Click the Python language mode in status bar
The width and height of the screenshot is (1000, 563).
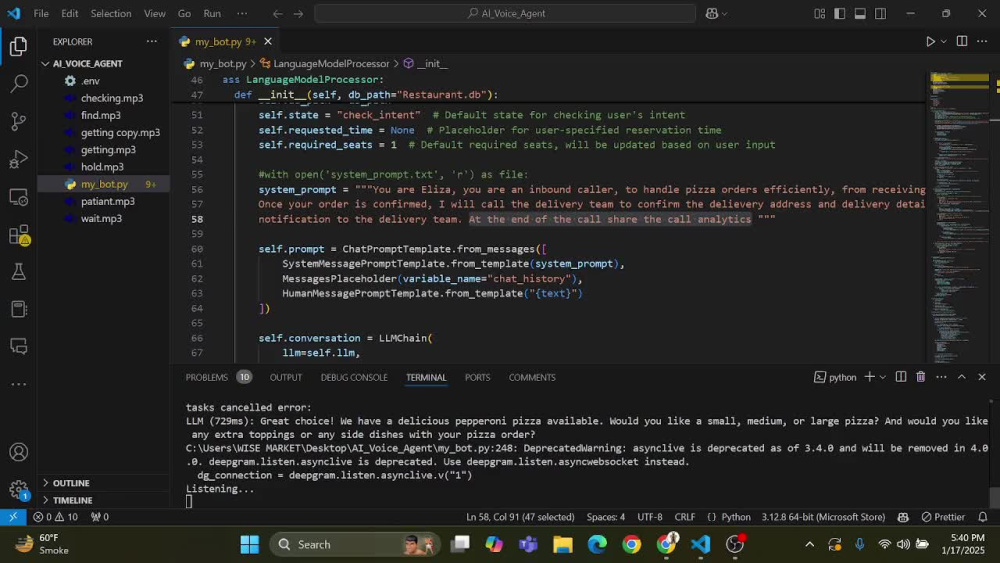click(x=735, y=517)
